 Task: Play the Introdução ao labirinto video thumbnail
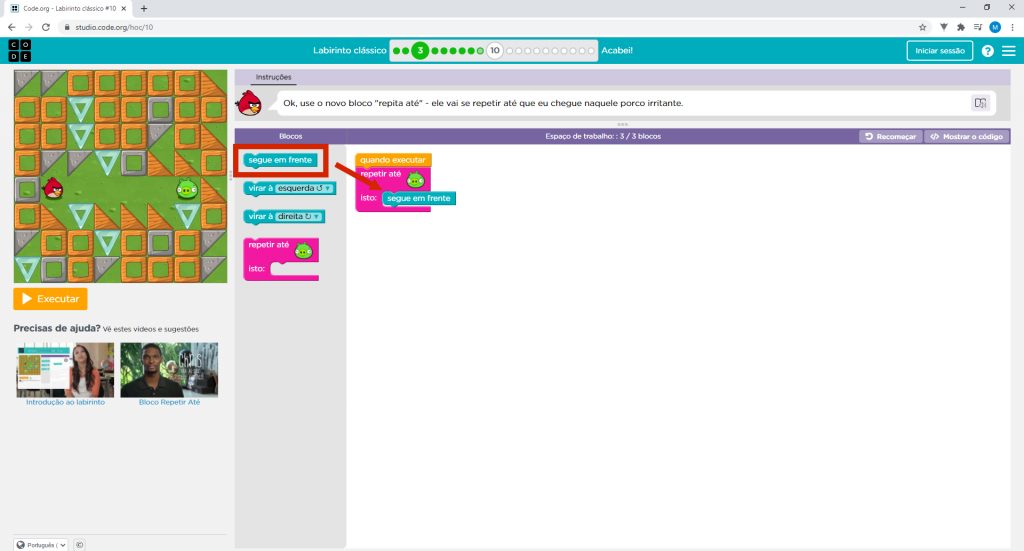coord(65,370)
